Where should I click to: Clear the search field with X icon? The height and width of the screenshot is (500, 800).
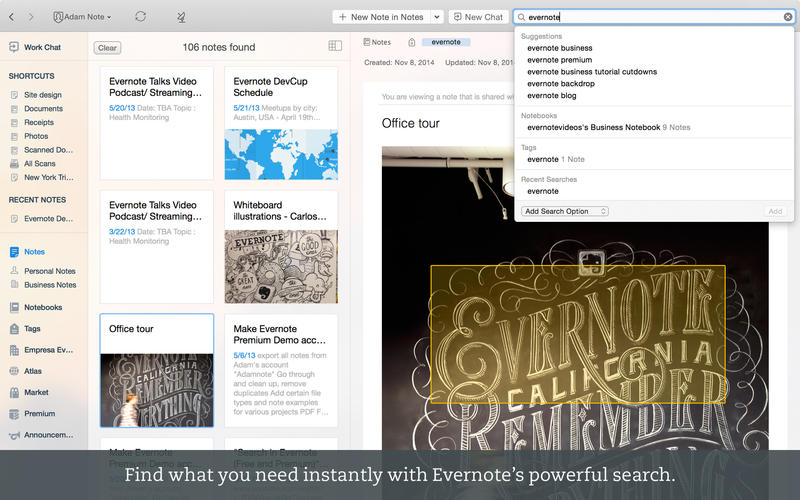click(788, 17)
